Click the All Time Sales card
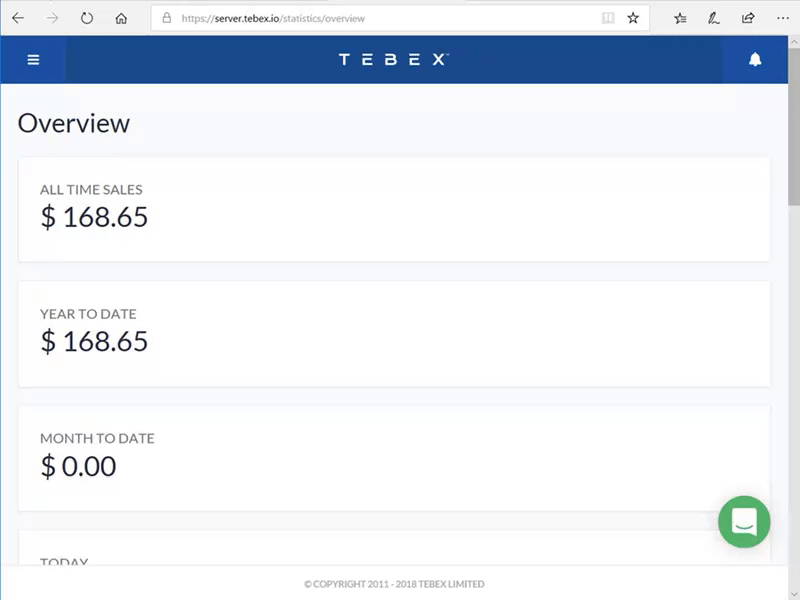 click(394, 209)
